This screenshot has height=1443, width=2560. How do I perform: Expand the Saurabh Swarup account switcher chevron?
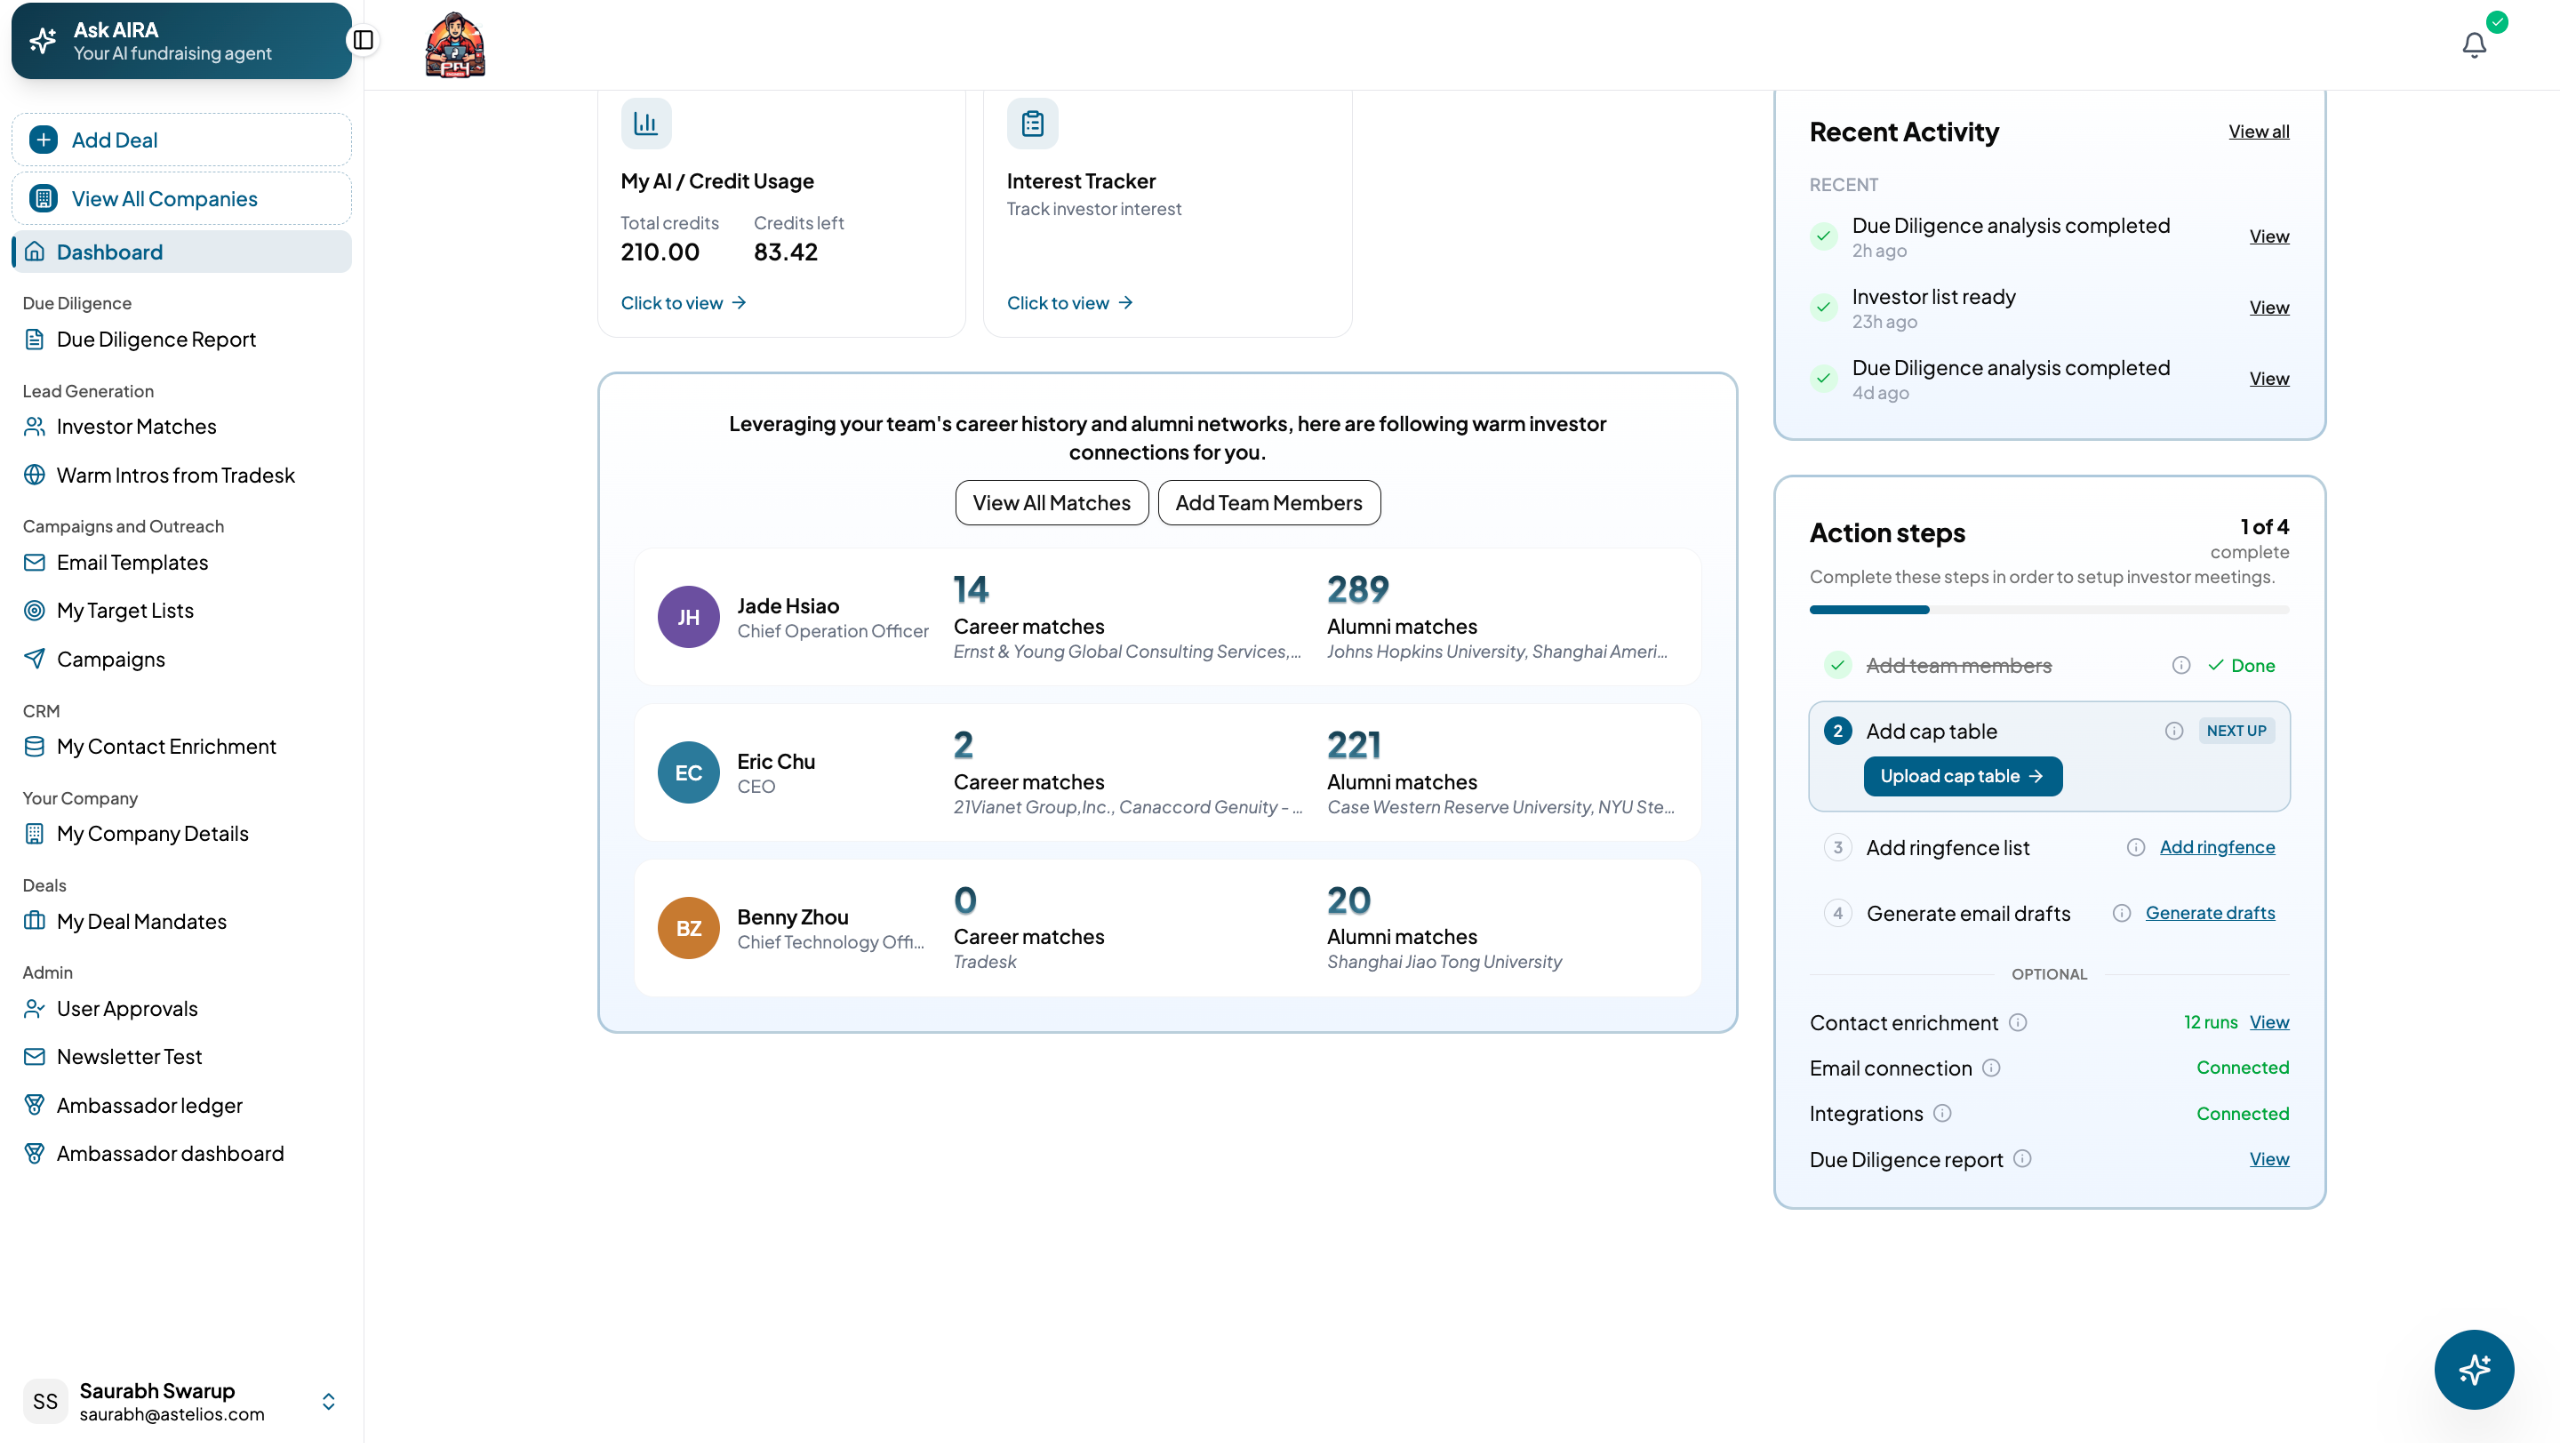coord(328,1401)
